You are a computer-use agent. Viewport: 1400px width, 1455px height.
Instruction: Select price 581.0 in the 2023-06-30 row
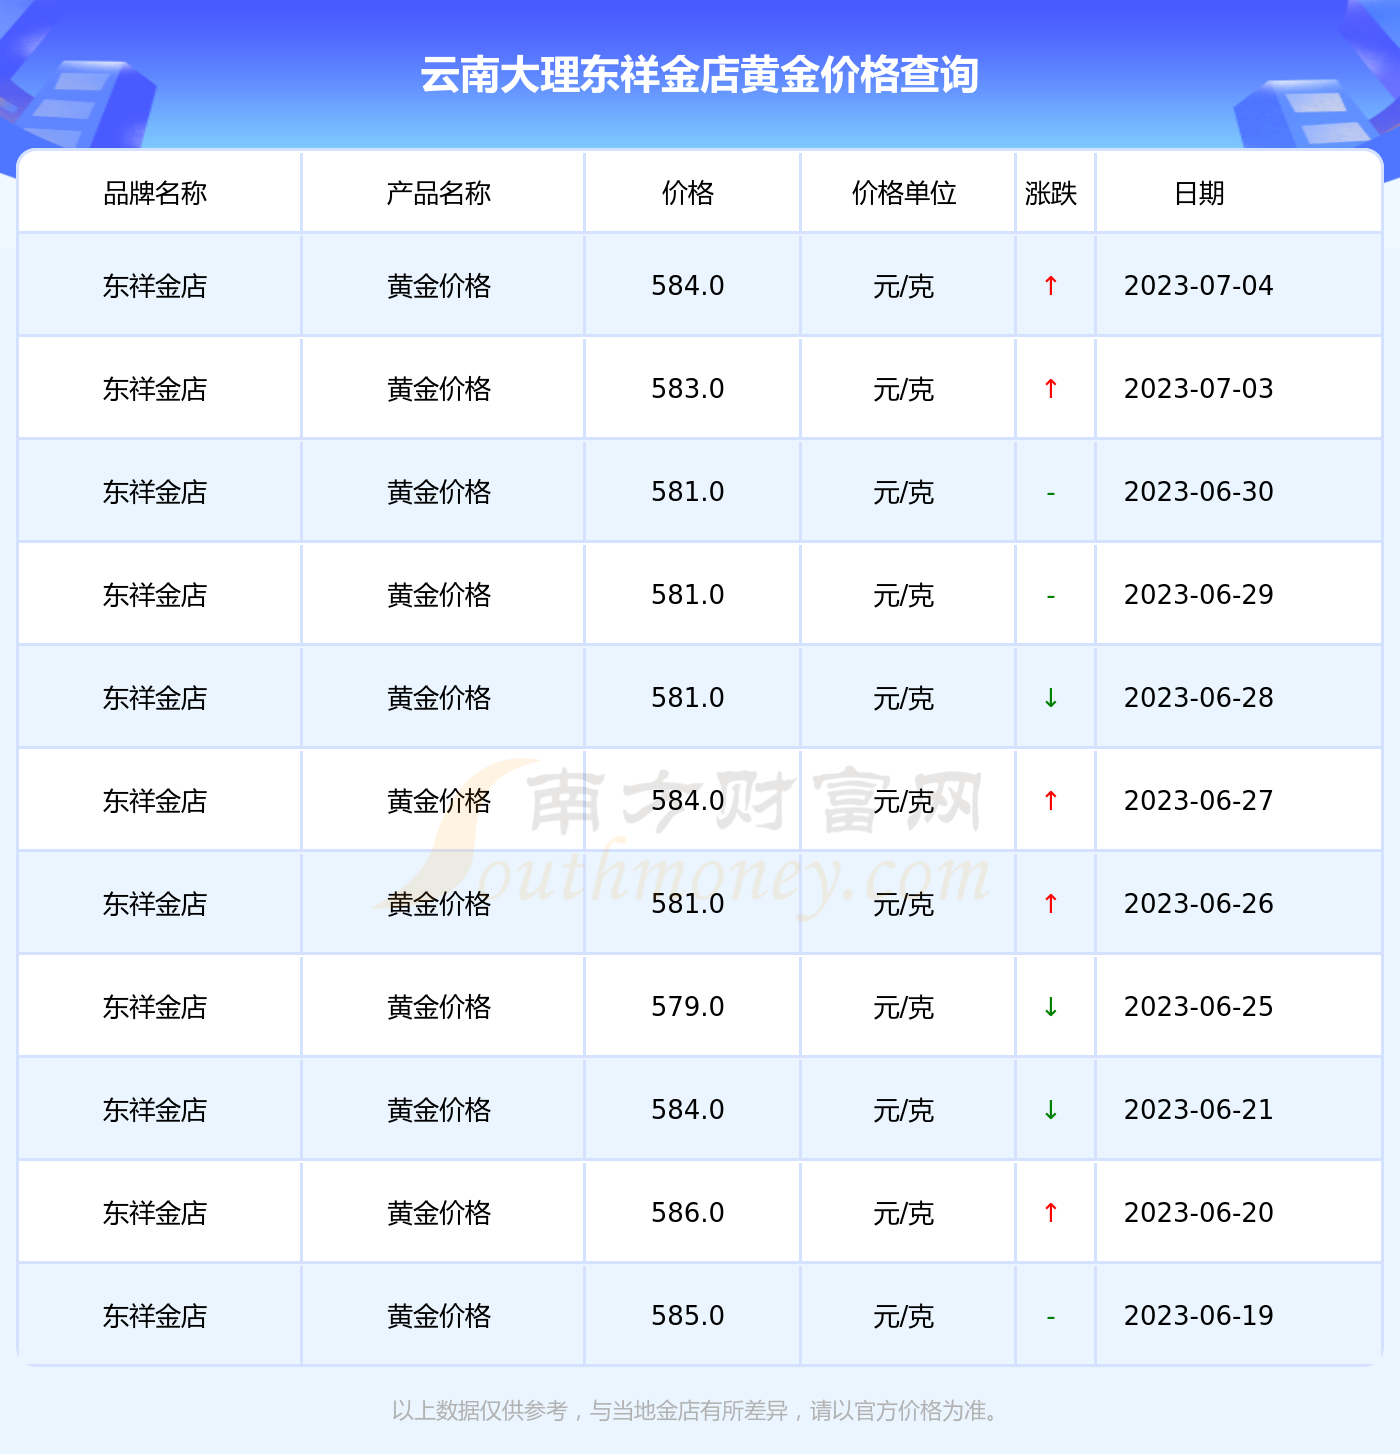[x=688, y=492]
